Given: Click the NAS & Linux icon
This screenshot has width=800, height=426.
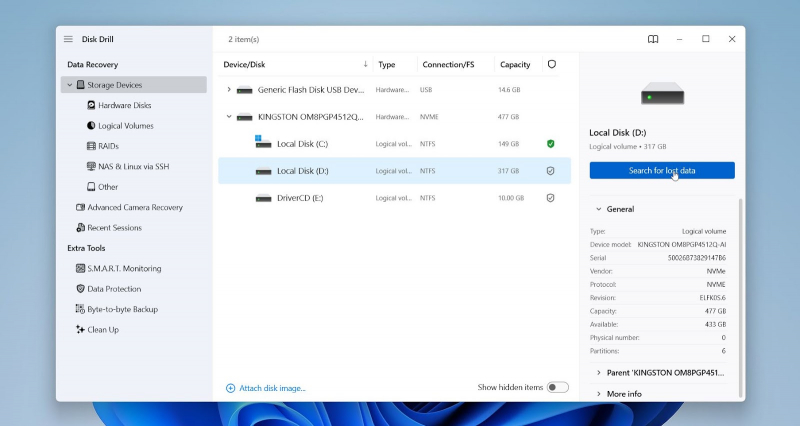Looking at the screenshot, I should (91, 166).
